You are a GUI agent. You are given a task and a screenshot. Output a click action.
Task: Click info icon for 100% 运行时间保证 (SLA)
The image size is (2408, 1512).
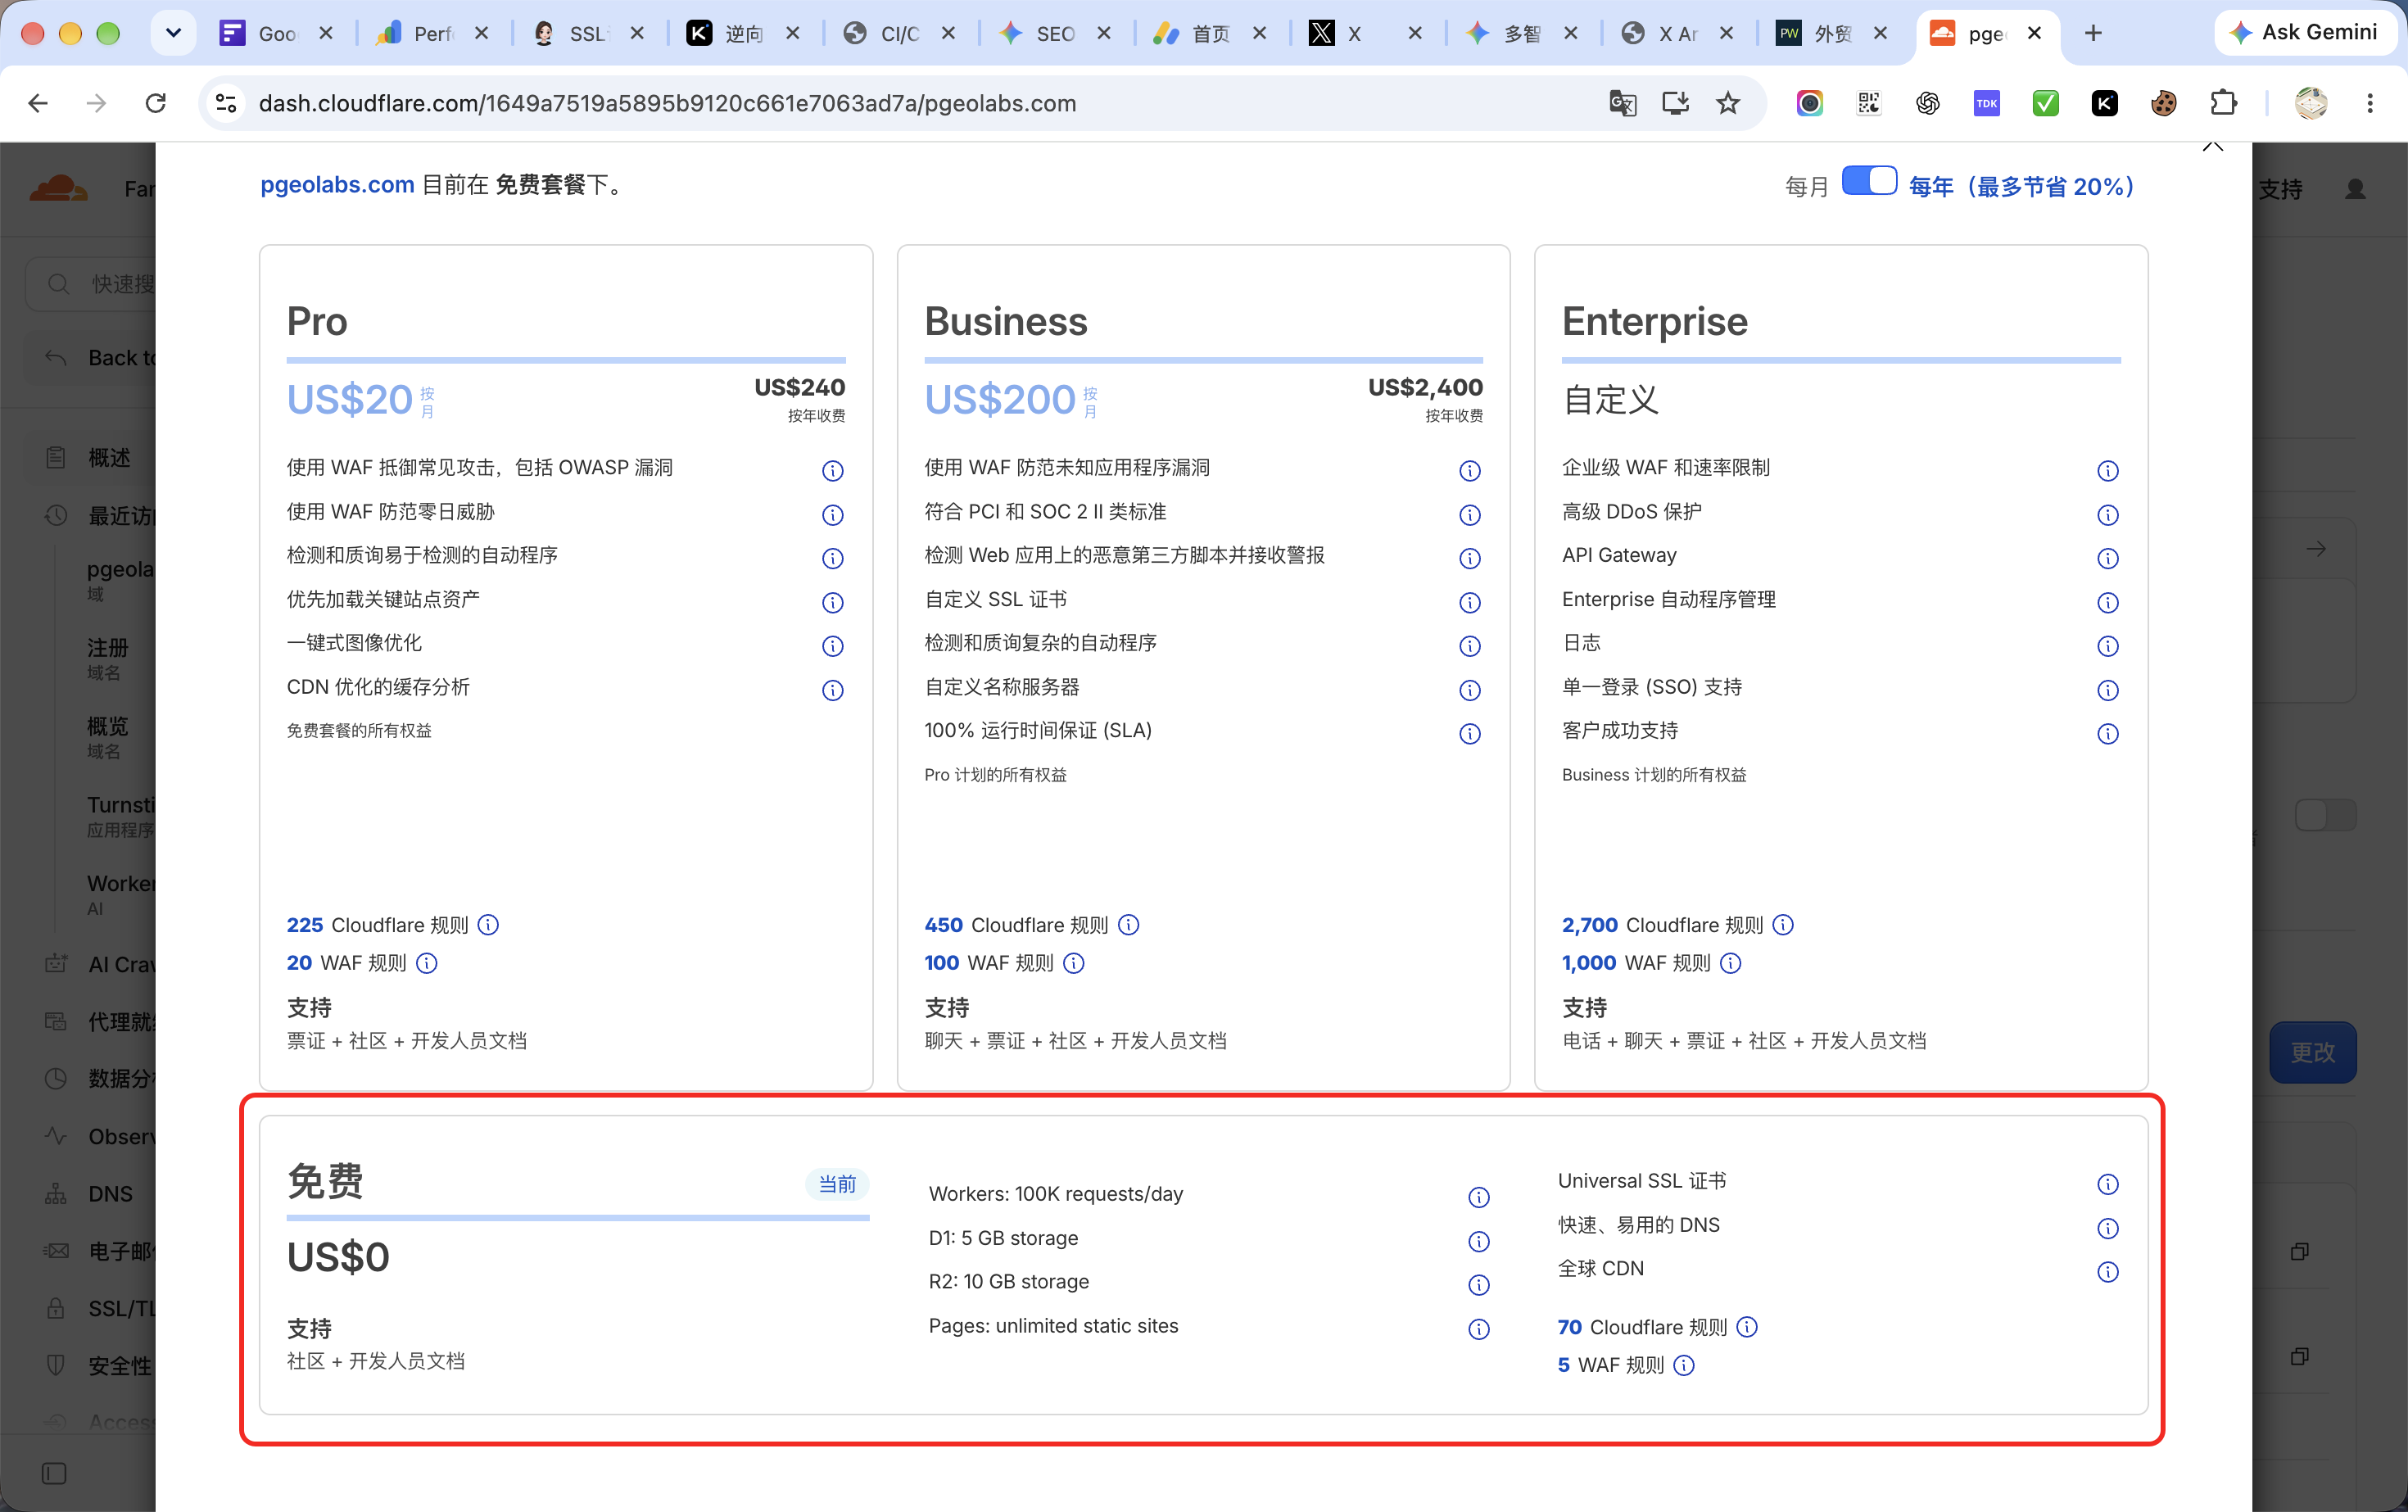[1469, 734]
